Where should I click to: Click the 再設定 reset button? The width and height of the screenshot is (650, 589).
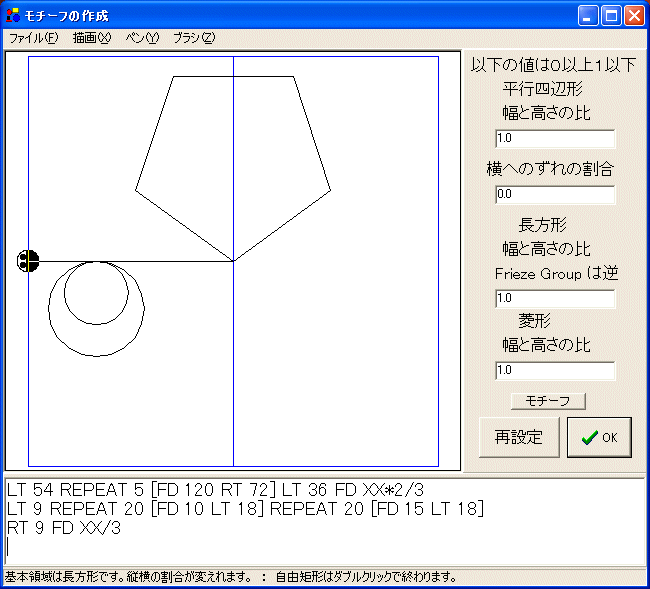coord(519,437)
